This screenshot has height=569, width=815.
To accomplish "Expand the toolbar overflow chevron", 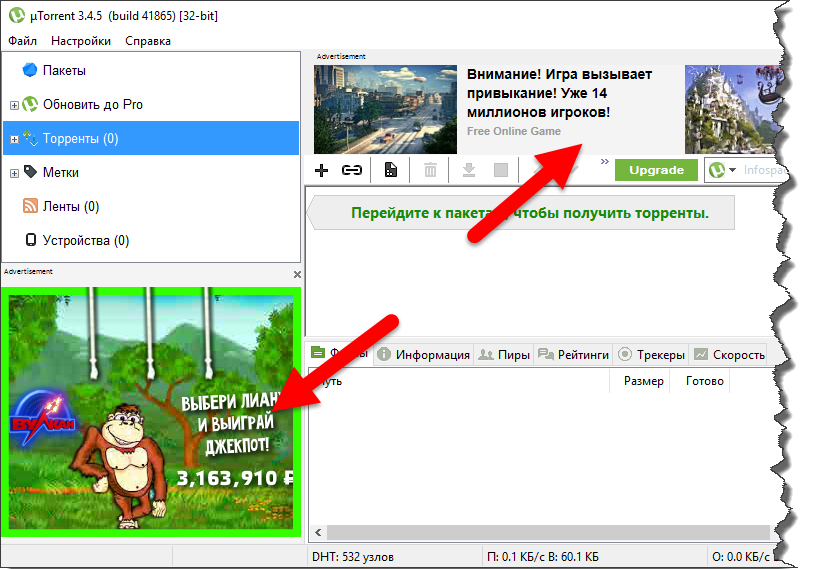I will click(604, 162).
